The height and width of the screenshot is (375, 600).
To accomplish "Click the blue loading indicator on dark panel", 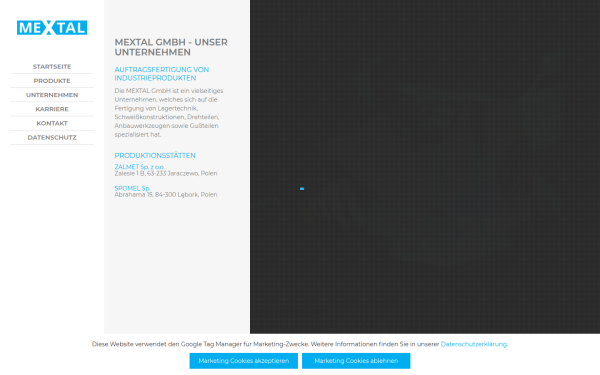I will (302, 189).
